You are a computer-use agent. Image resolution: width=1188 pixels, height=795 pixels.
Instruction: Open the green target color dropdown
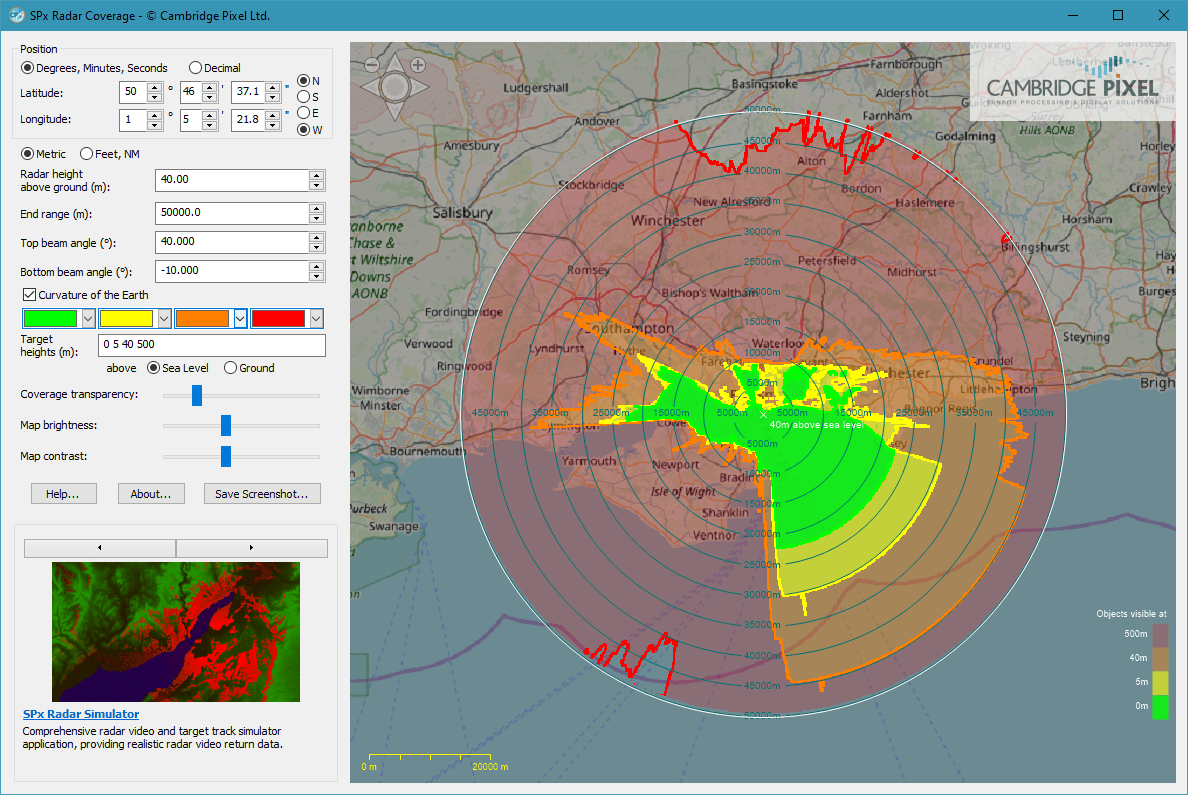(x=85, y=318)
